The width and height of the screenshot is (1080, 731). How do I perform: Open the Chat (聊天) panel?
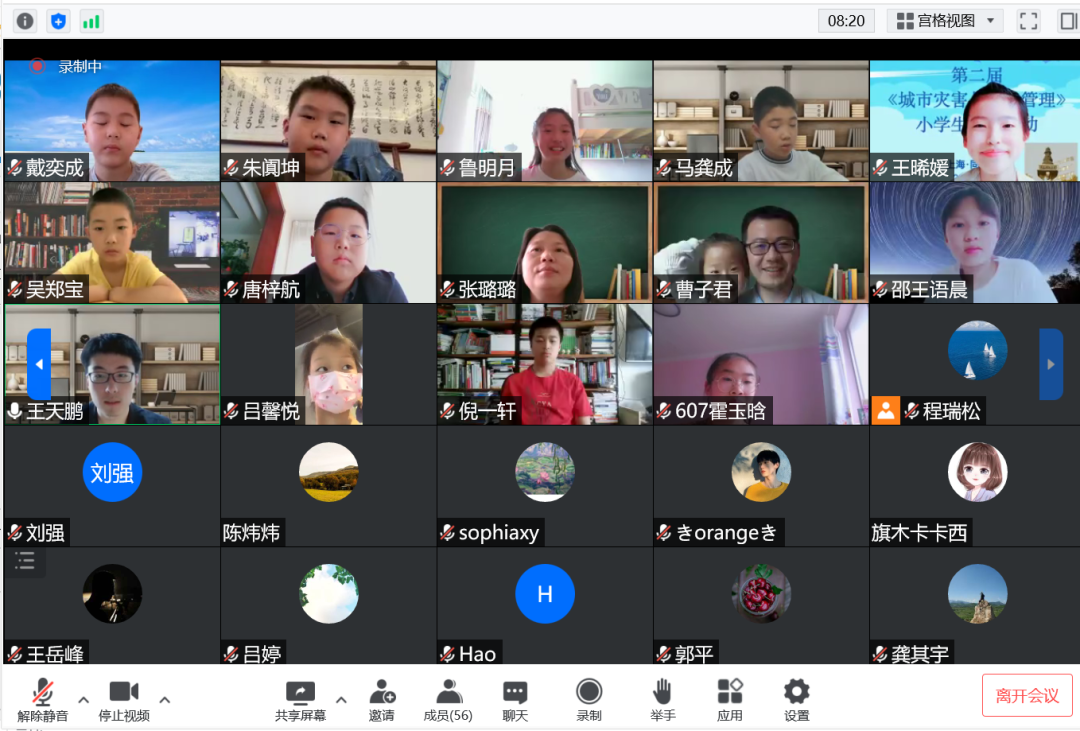pyautogui.click(x=515, y=699)
